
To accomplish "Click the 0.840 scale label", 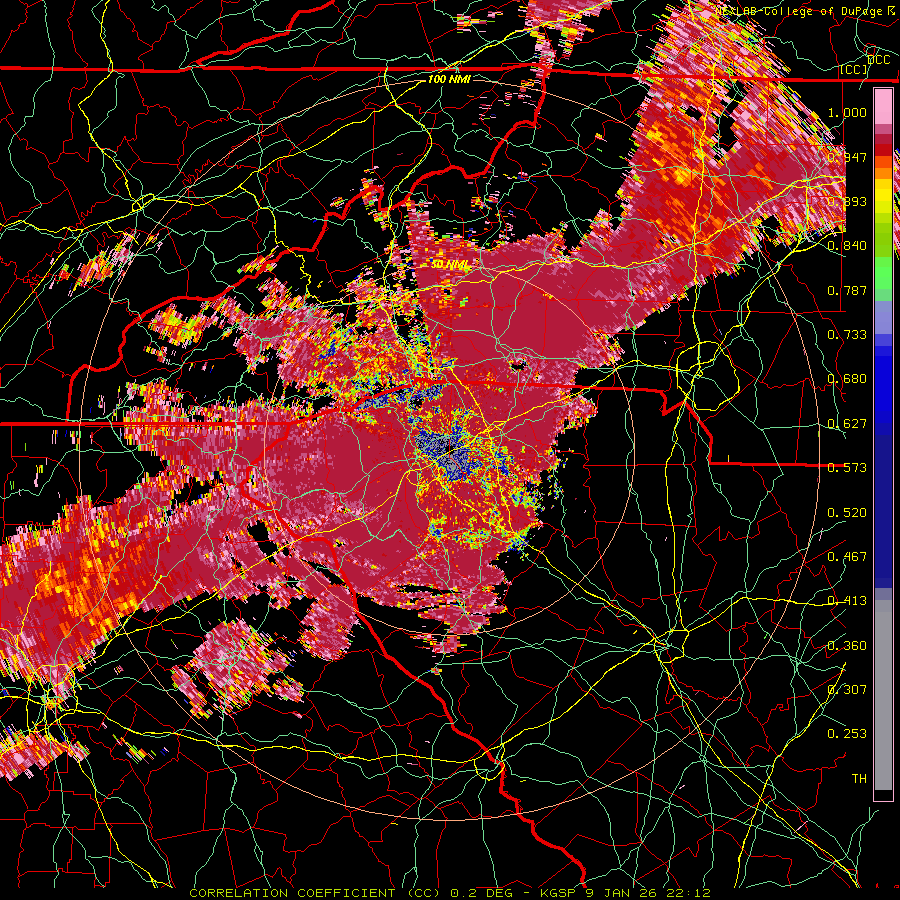I will (847, 246).
